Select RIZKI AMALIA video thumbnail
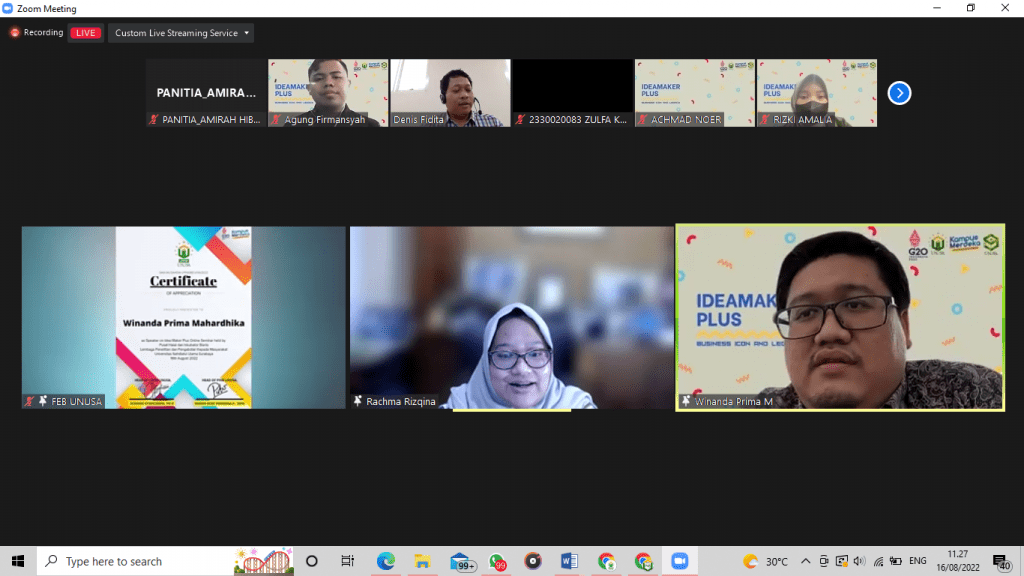Image resolution: width=1024 pixels, height=576 pixels. pos(817,93)
